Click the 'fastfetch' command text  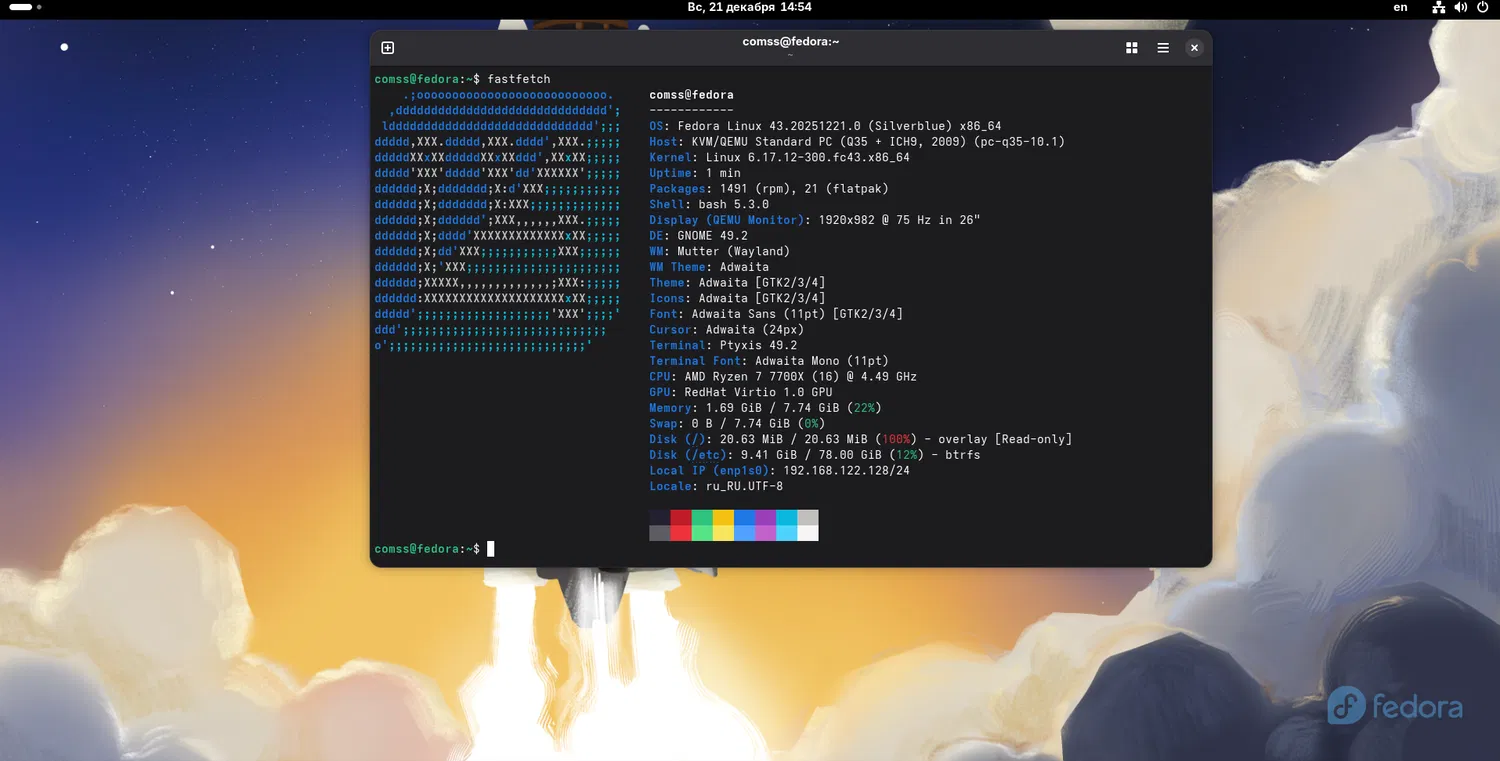click(519, 79)
